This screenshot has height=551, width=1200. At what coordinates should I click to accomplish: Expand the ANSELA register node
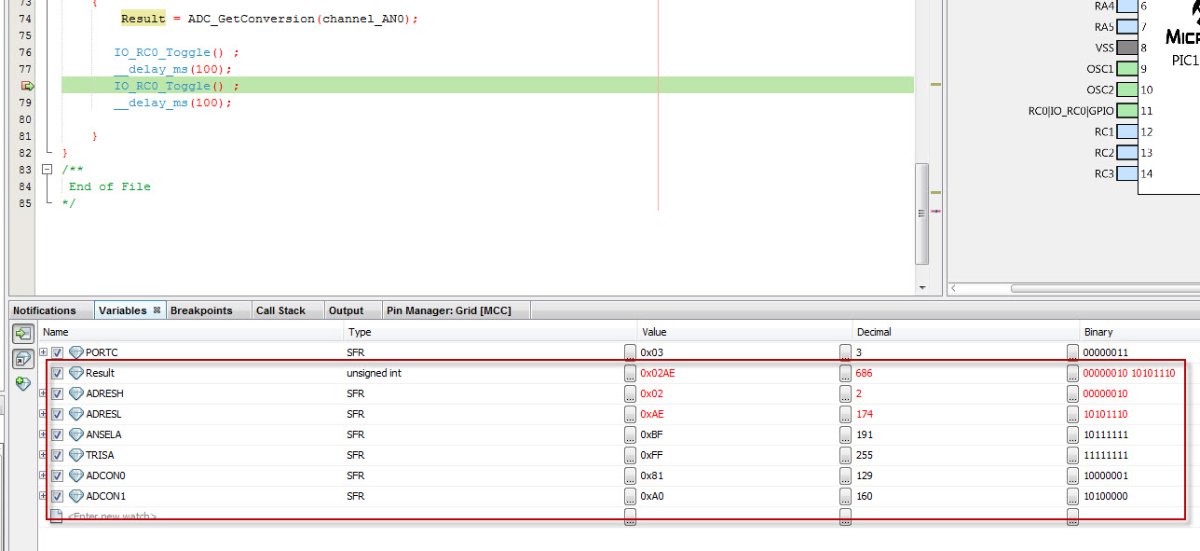pos(43,434)
